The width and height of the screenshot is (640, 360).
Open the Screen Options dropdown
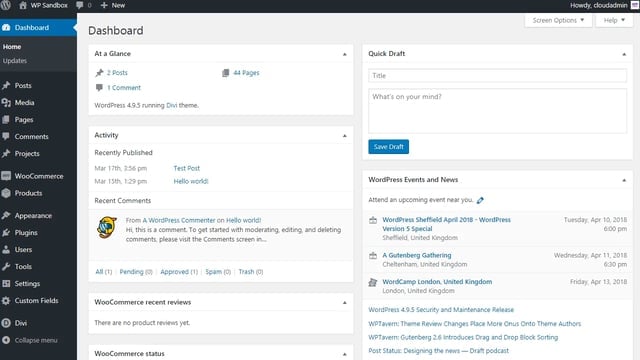point(558,20)
